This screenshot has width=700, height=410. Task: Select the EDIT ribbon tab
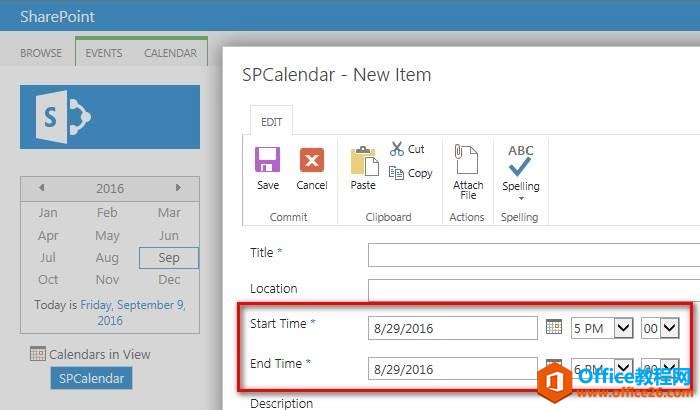(x=271, y=122)
